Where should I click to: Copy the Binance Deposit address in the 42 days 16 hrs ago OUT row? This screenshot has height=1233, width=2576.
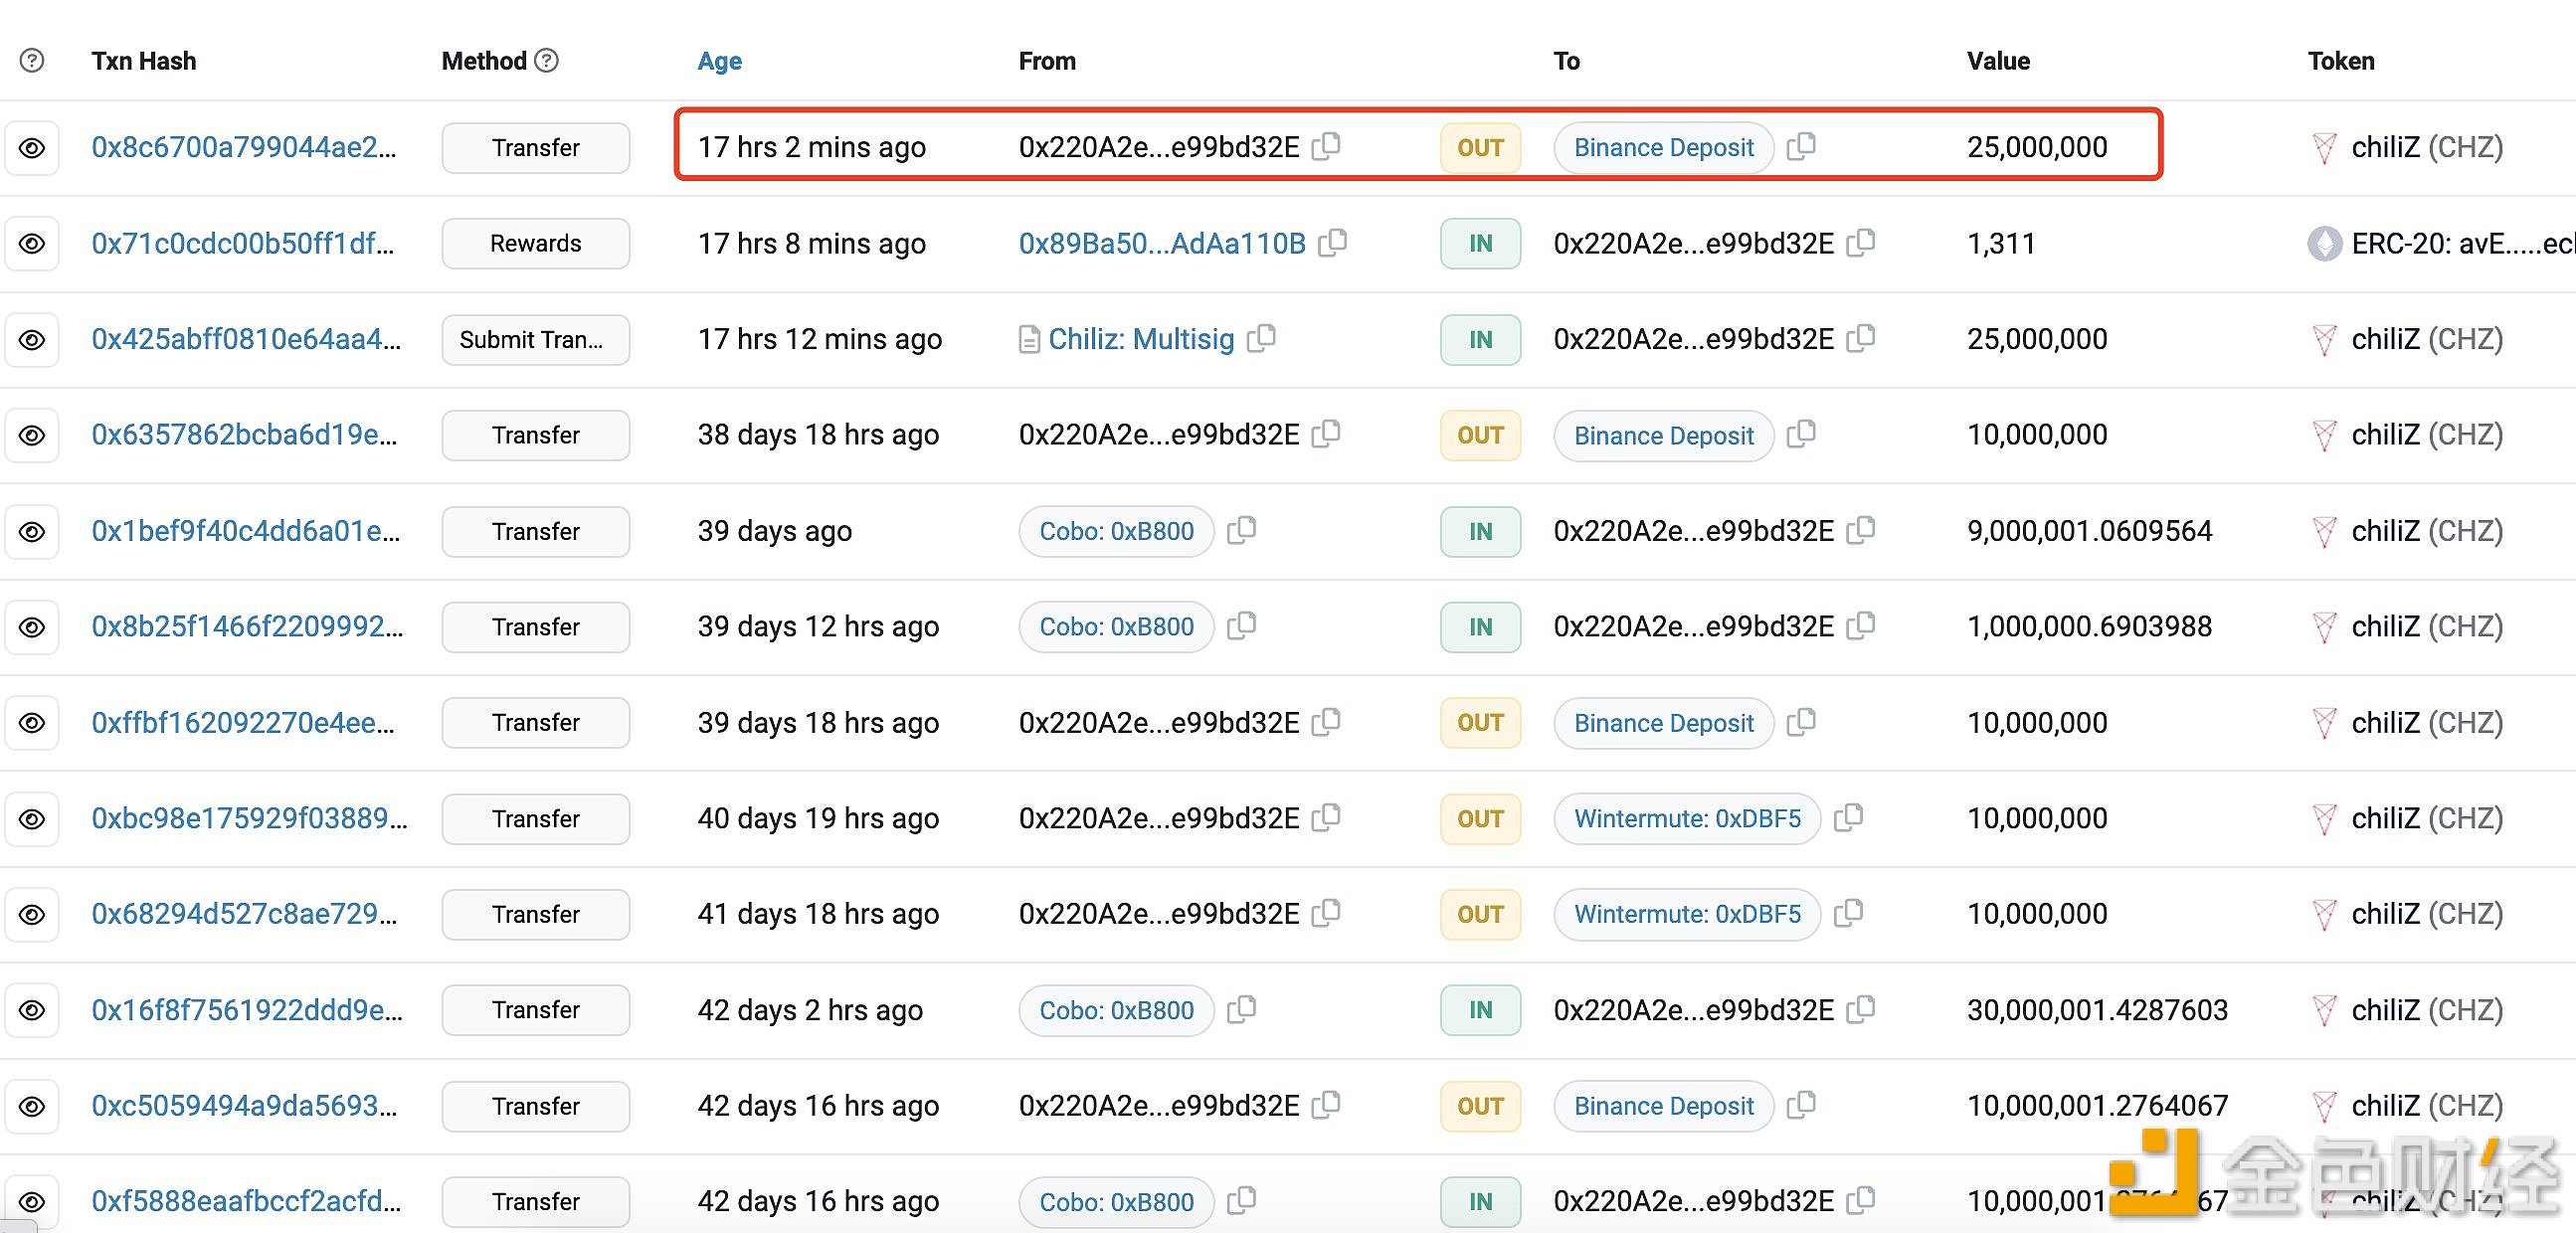1801,1104
